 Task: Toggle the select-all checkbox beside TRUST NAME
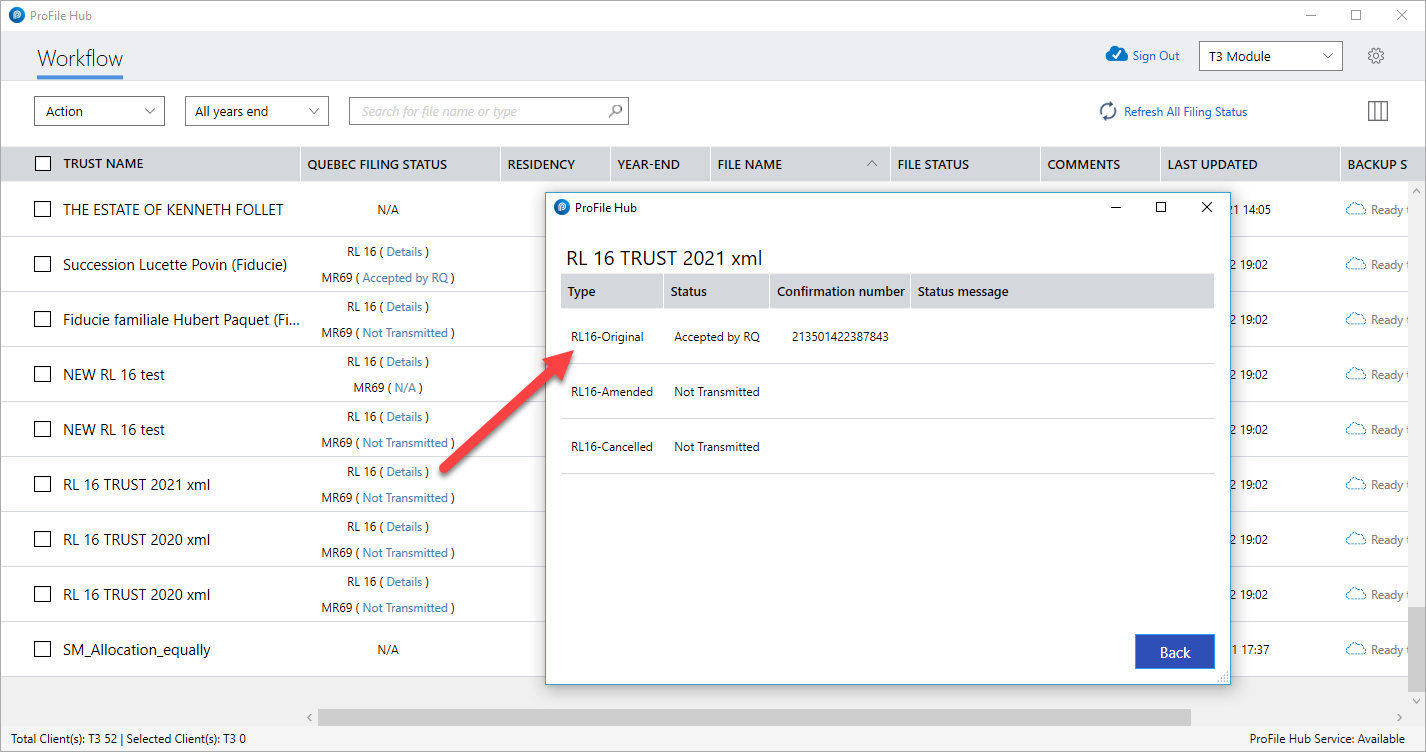[43, 164]
